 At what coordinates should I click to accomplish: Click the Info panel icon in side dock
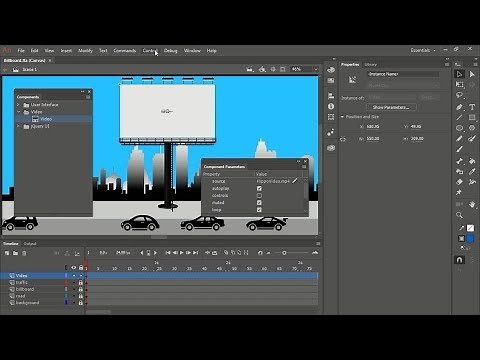(331, 106)
